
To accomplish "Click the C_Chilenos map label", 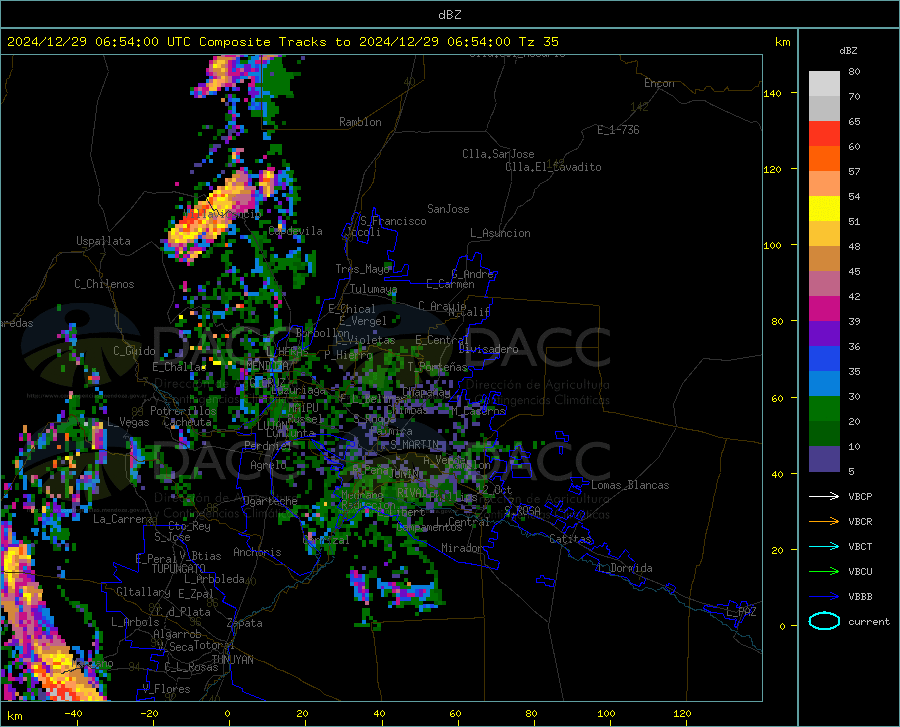I will (104, 284).
